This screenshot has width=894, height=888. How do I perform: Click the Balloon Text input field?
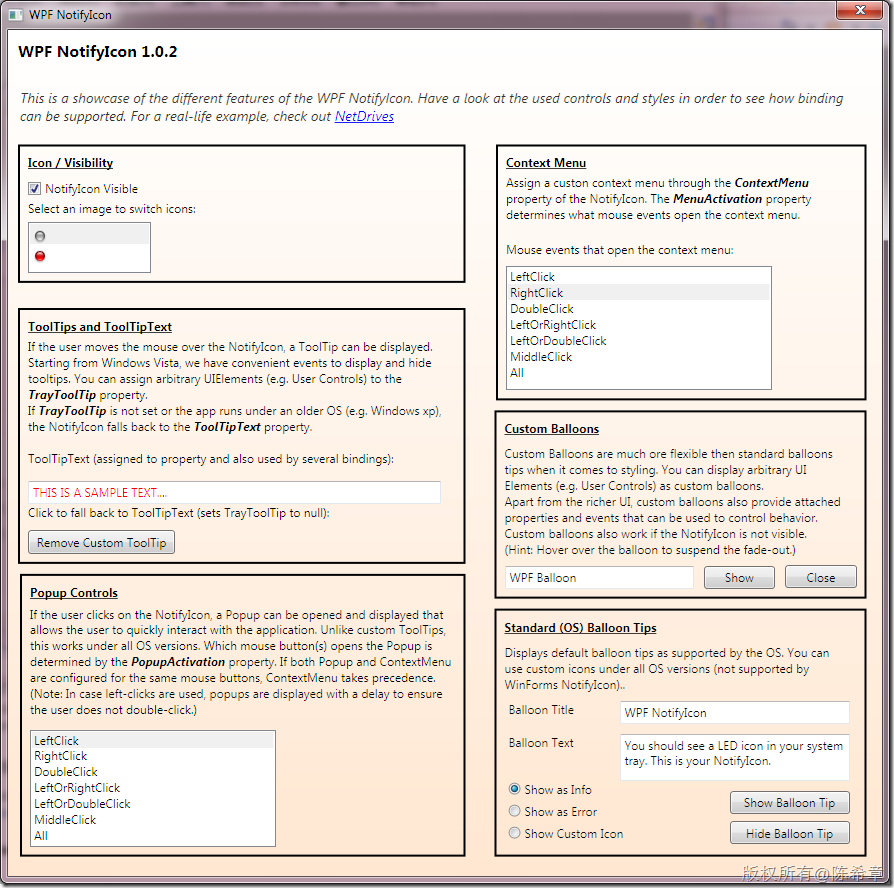[x=734, y=757]
